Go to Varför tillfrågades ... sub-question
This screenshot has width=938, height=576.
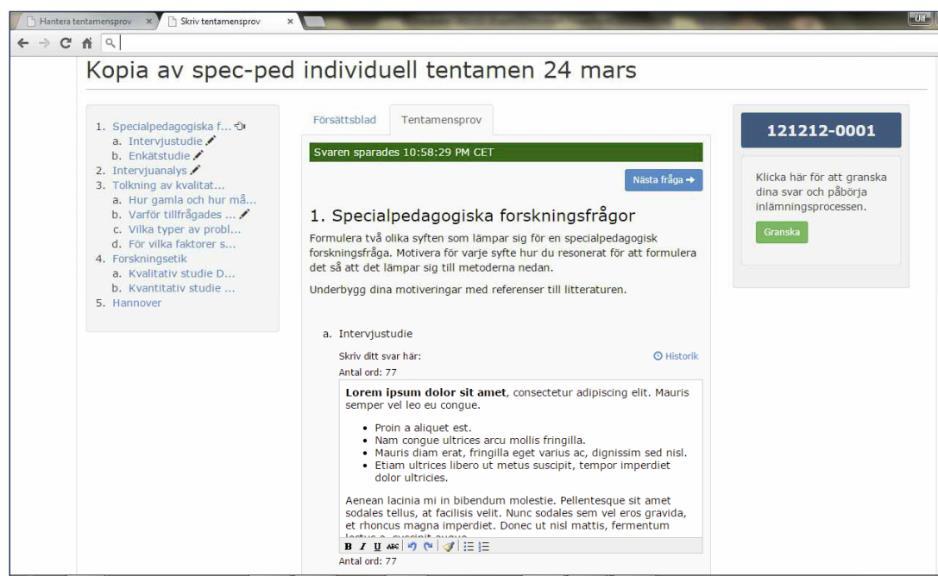tap(182, 214)
